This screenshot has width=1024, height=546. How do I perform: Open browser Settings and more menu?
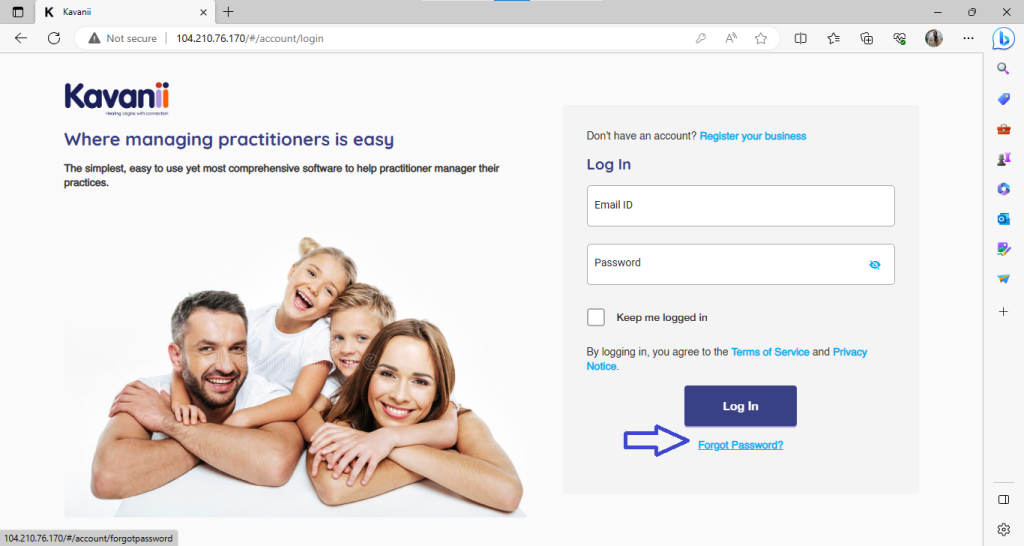pyautogui.click(x=968, y=39)
